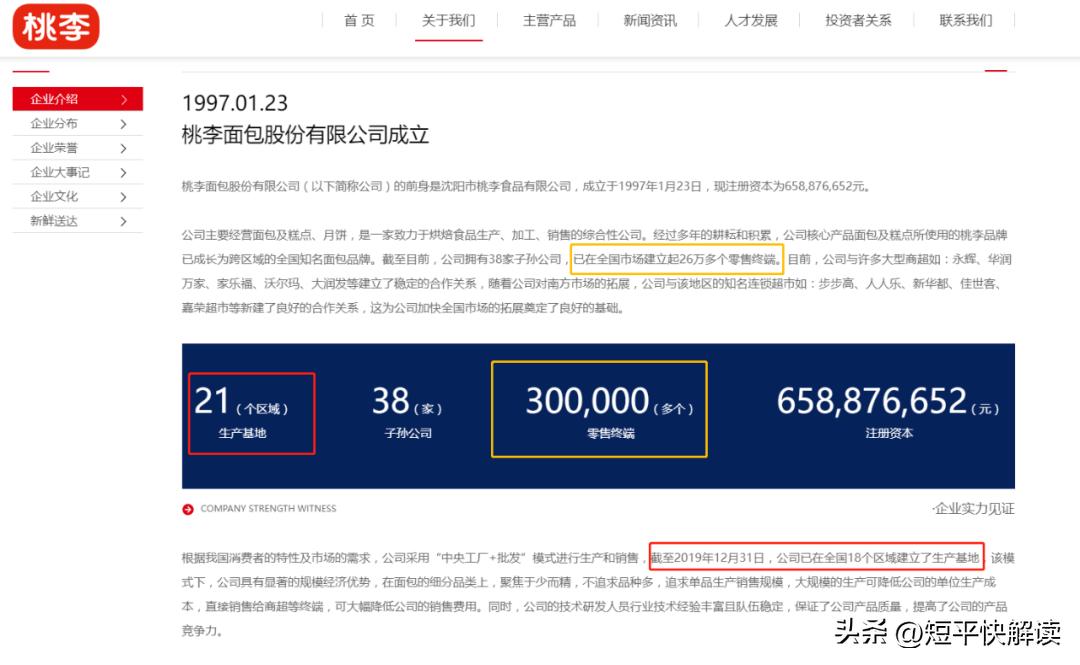The height and width of the screenshot is (665, 1080).
Task: Open the 主营产品 navigation item
Action: coord(549,19)
